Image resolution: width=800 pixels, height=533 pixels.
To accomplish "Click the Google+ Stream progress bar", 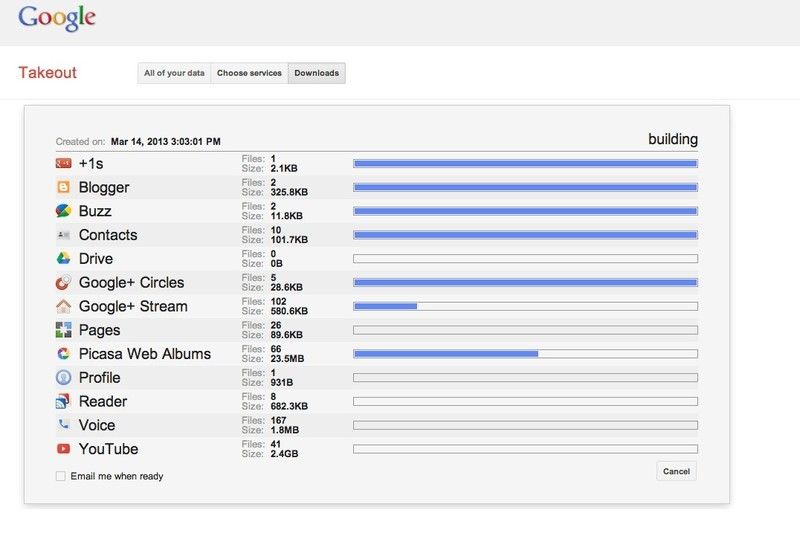I will (525, 306).
